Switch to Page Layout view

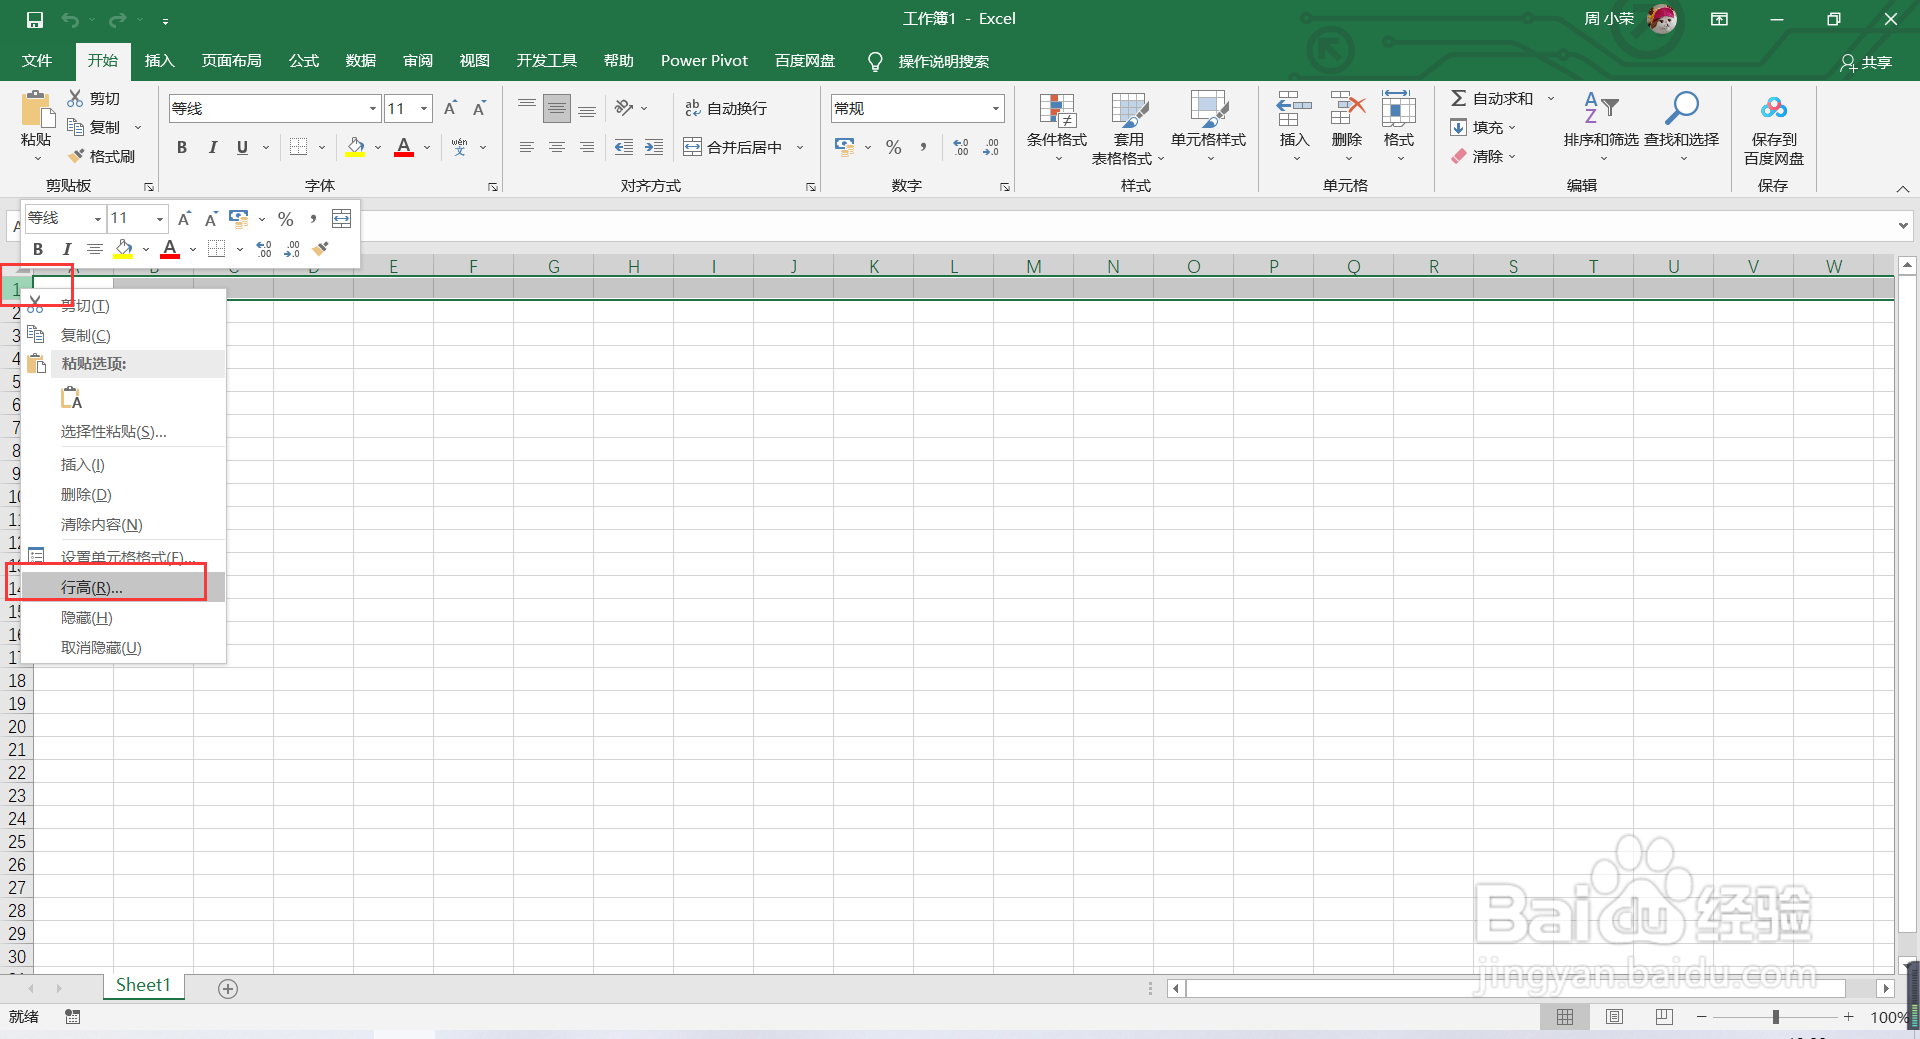pyautogui.click(x=1614, y=1017)
